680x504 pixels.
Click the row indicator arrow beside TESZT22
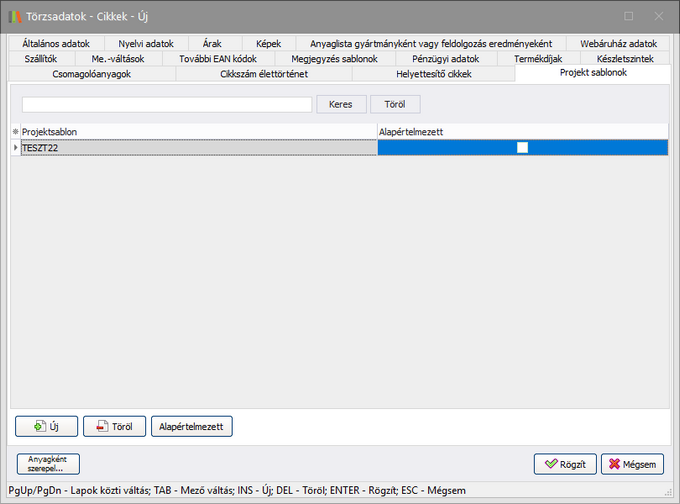(x=15, y=147)
